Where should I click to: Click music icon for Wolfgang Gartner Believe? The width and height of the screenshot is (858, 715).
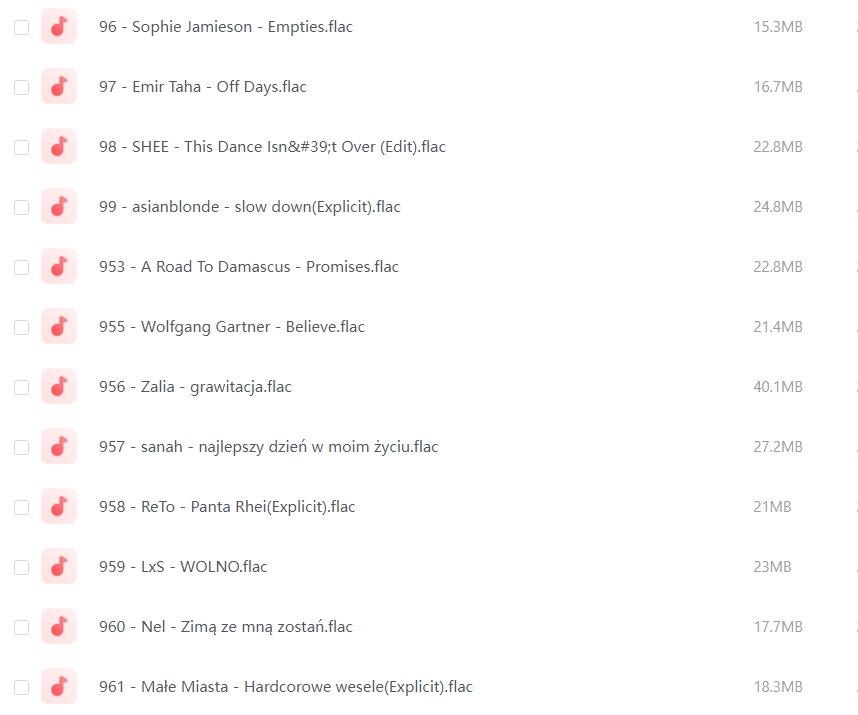(59, 327)
